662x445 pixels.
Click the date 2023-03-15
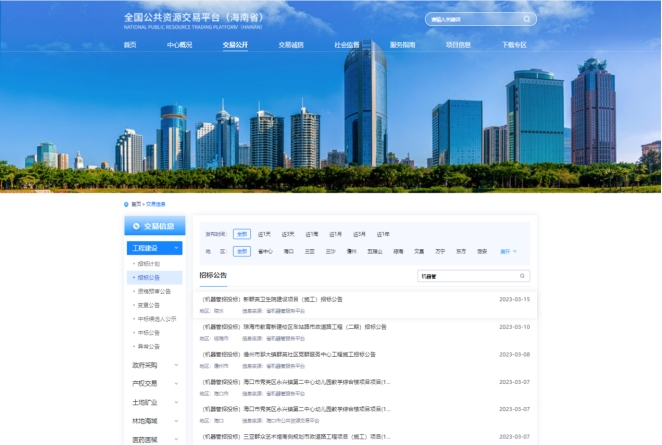[514, 299]
